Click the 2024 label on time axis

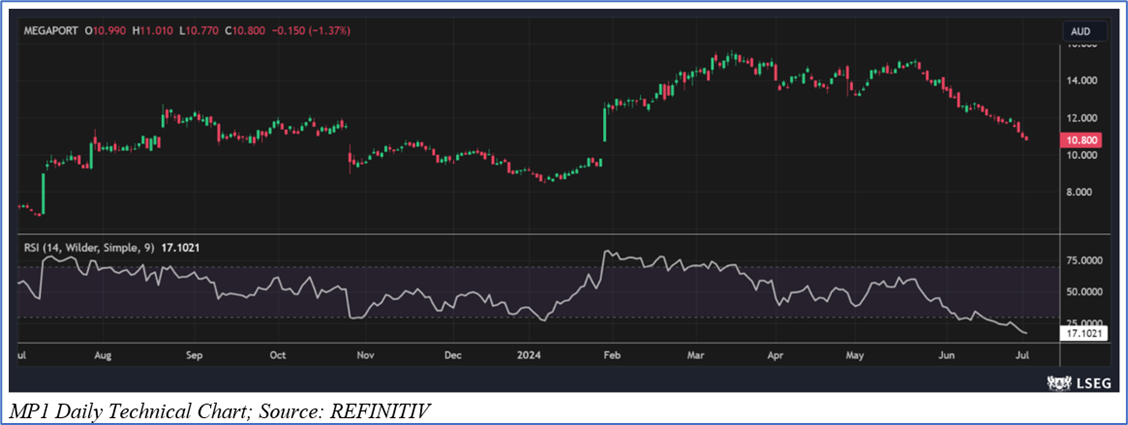(x=529, y=355)
